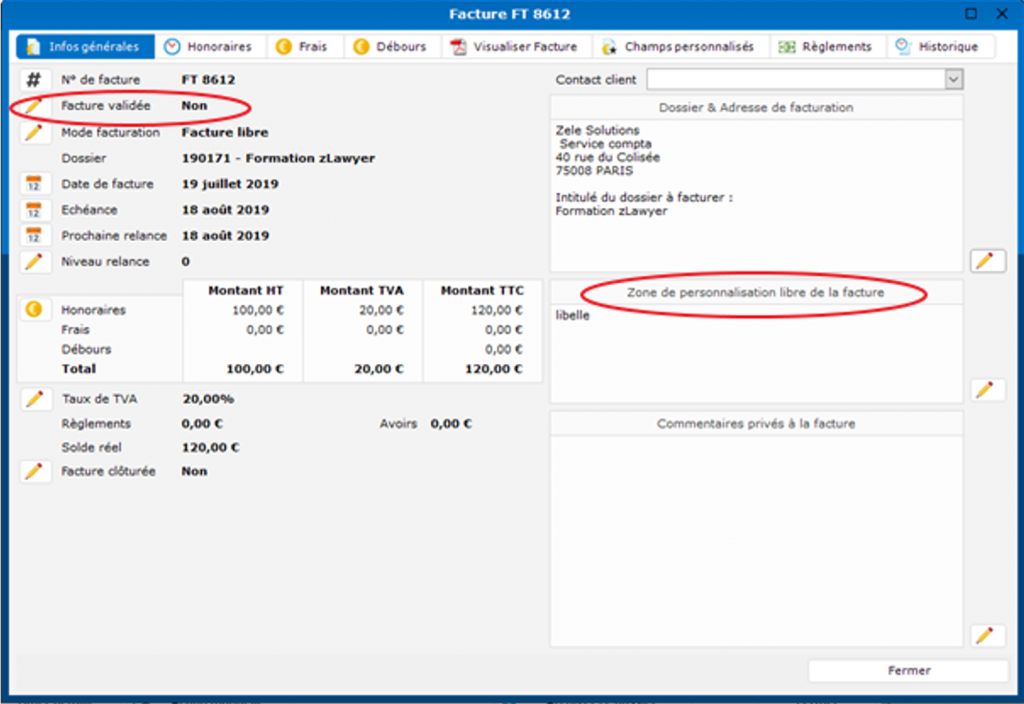
Task: Edit the libelle personalization zone pencil button
Action: click(986, 390)
